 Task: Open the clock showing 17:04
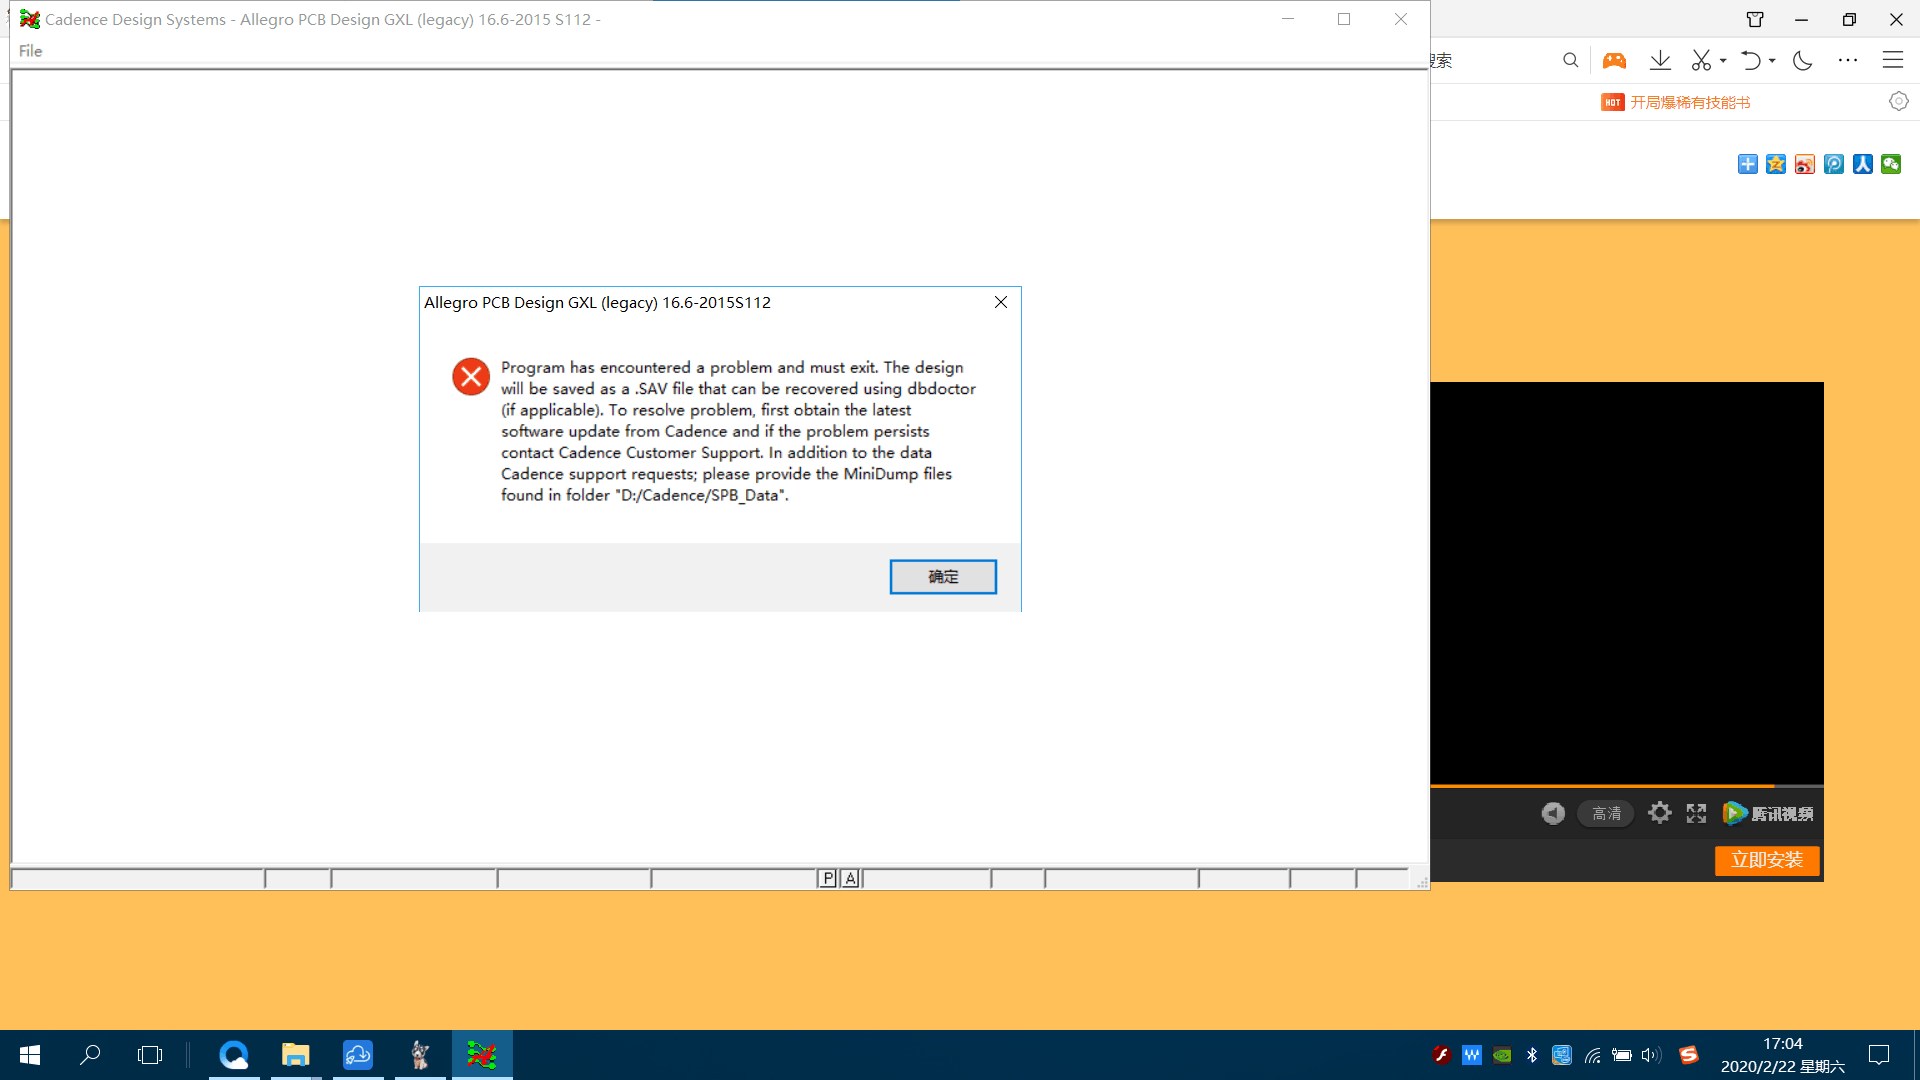(x=1782, y=1055)
